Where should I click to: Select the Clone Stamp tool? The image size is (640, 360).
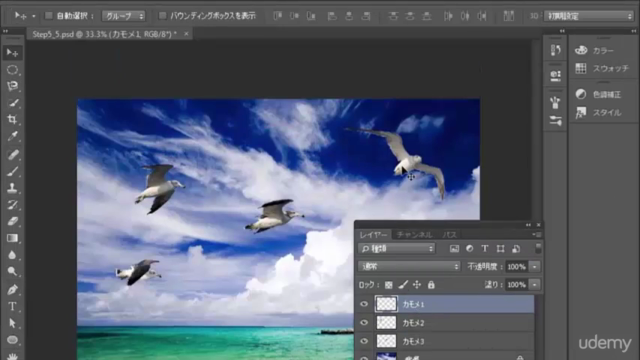pos(12,188)
